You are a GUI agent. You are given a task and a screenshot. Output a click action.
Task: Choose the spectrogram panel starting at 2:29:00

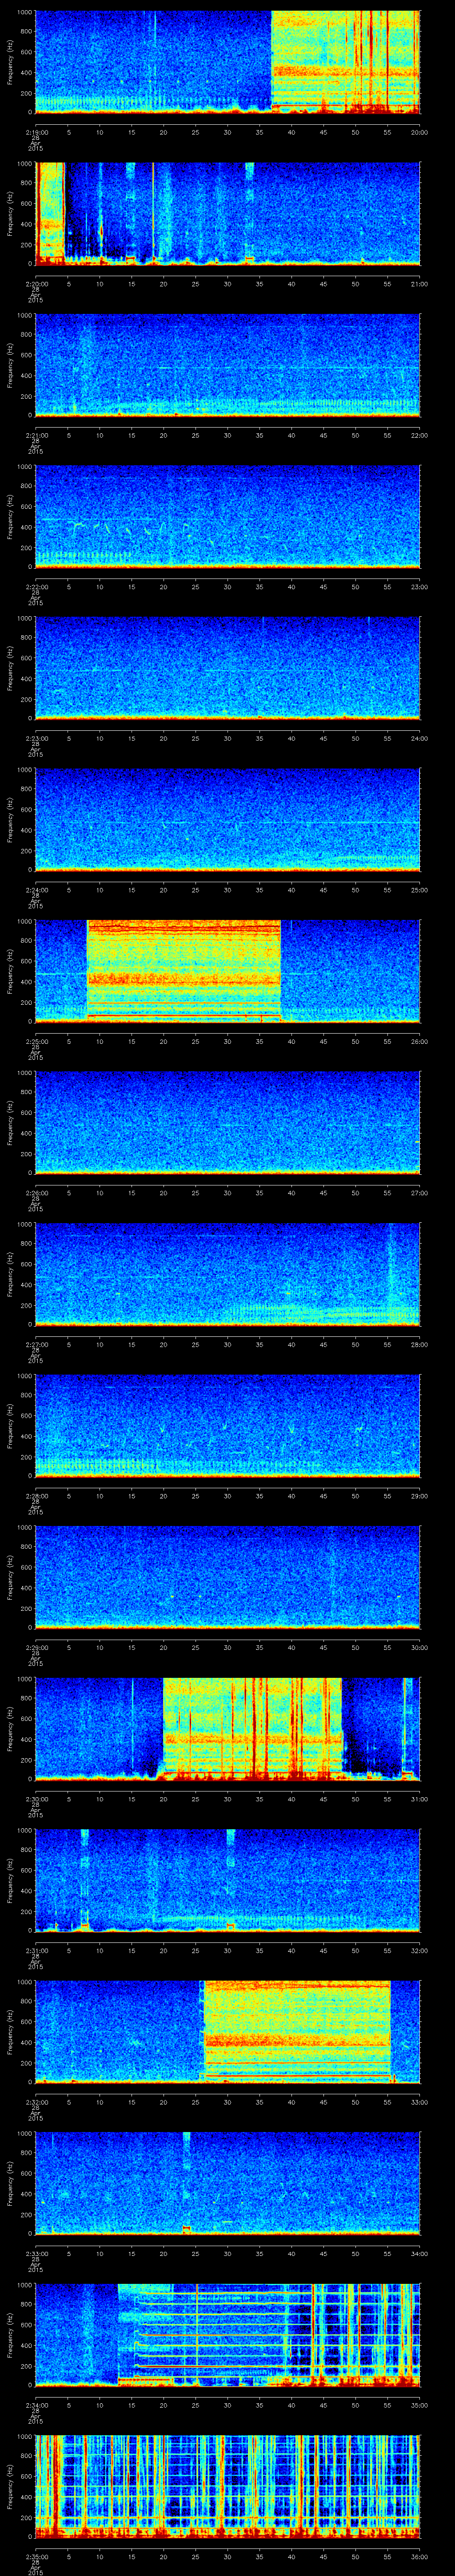click(x=228, y=1577)
